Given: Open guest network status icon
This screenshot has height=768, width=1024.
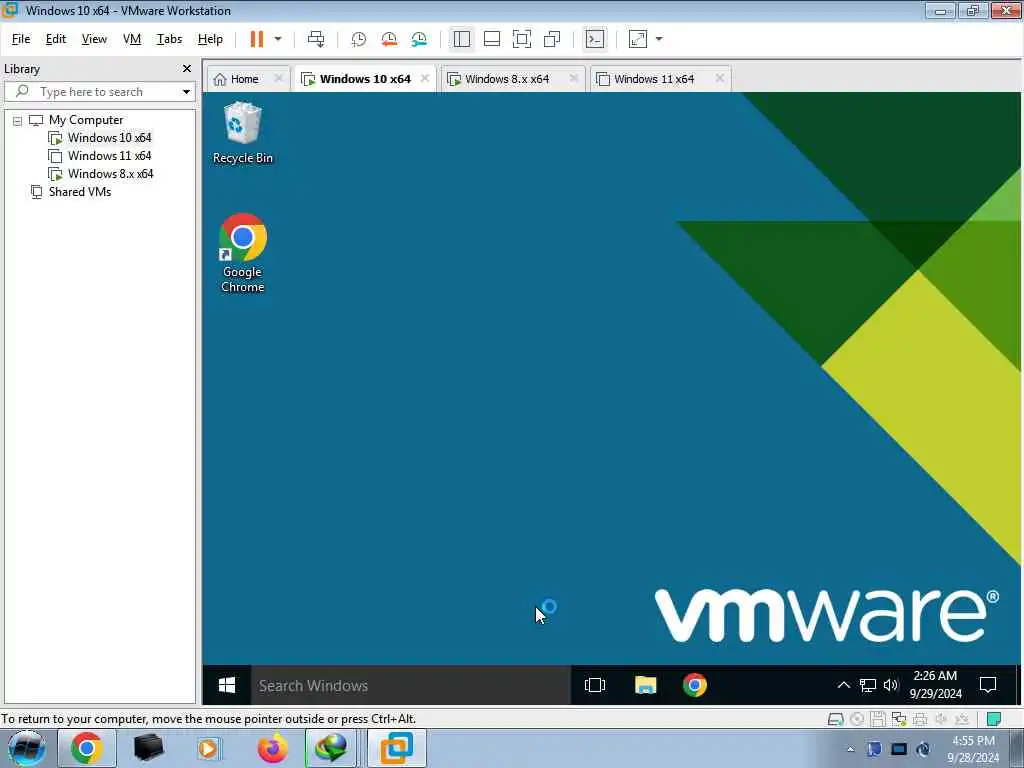Looking at the screenshot, I should (867, 685).
